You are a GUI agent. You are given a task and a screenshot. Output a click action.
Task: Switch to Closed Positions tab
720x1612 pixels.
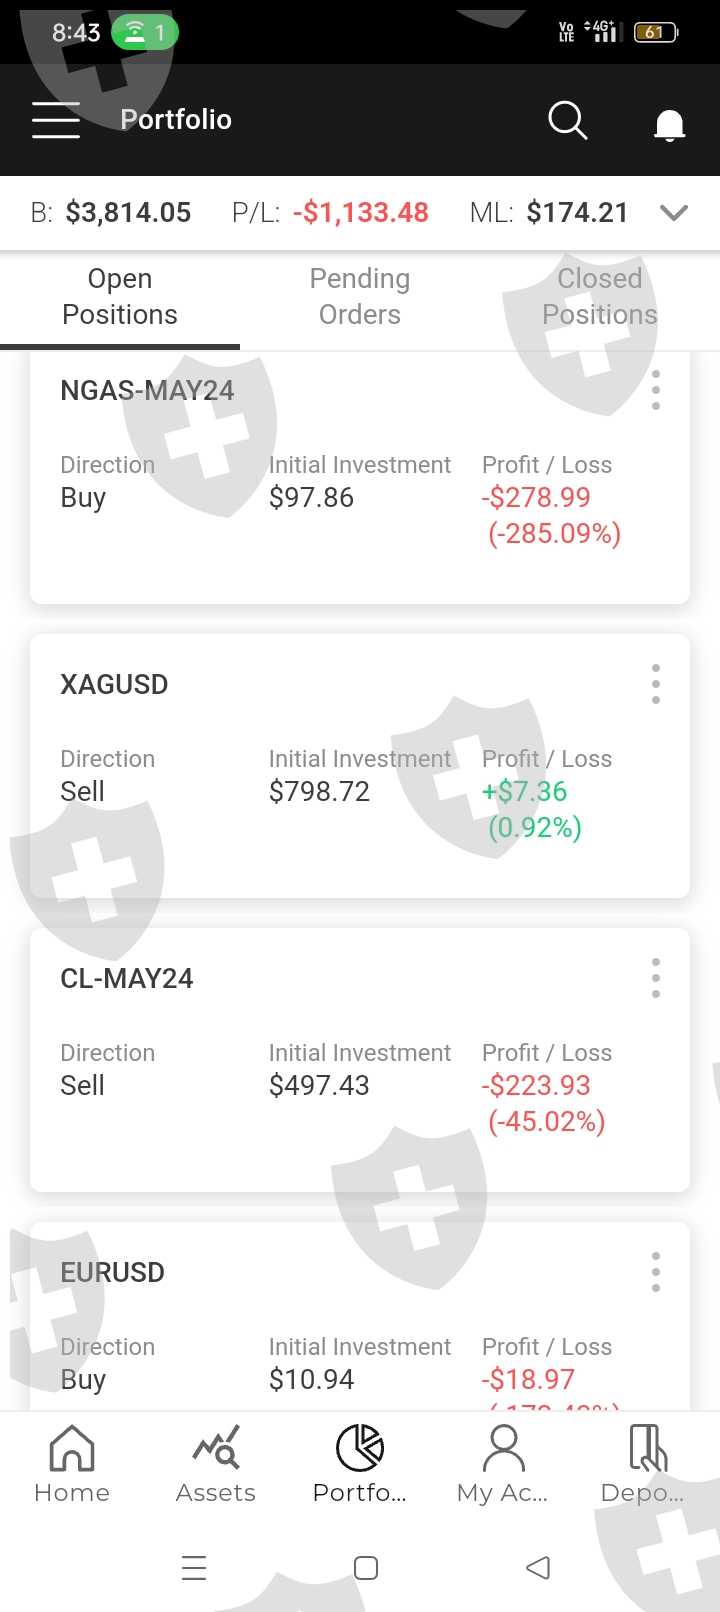[x=600, y=297]
